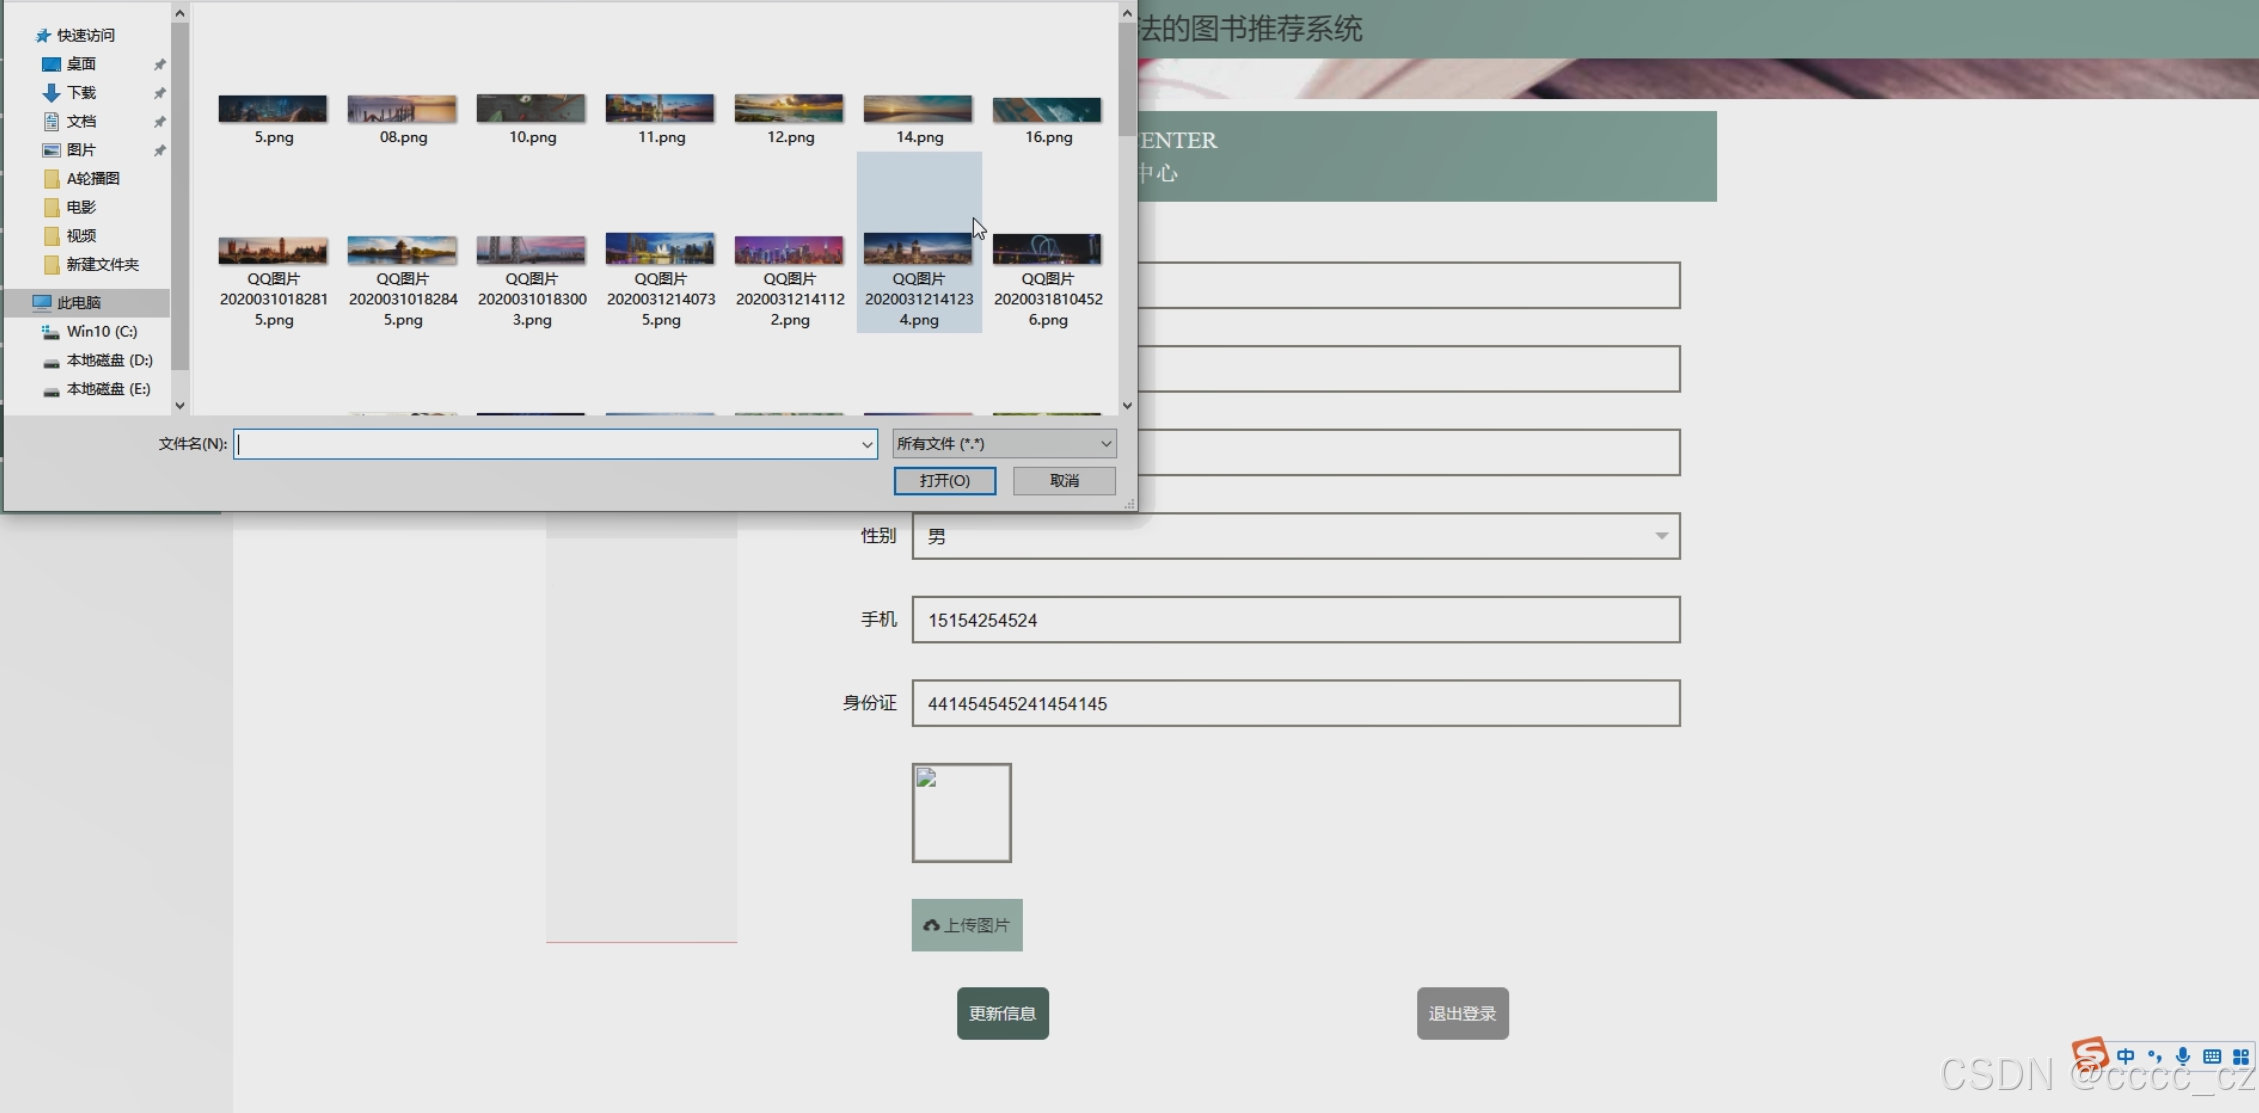Click the pin icon next to 桌面
The height and width of the screenshot is (1113, 2259).
[159, 64]
